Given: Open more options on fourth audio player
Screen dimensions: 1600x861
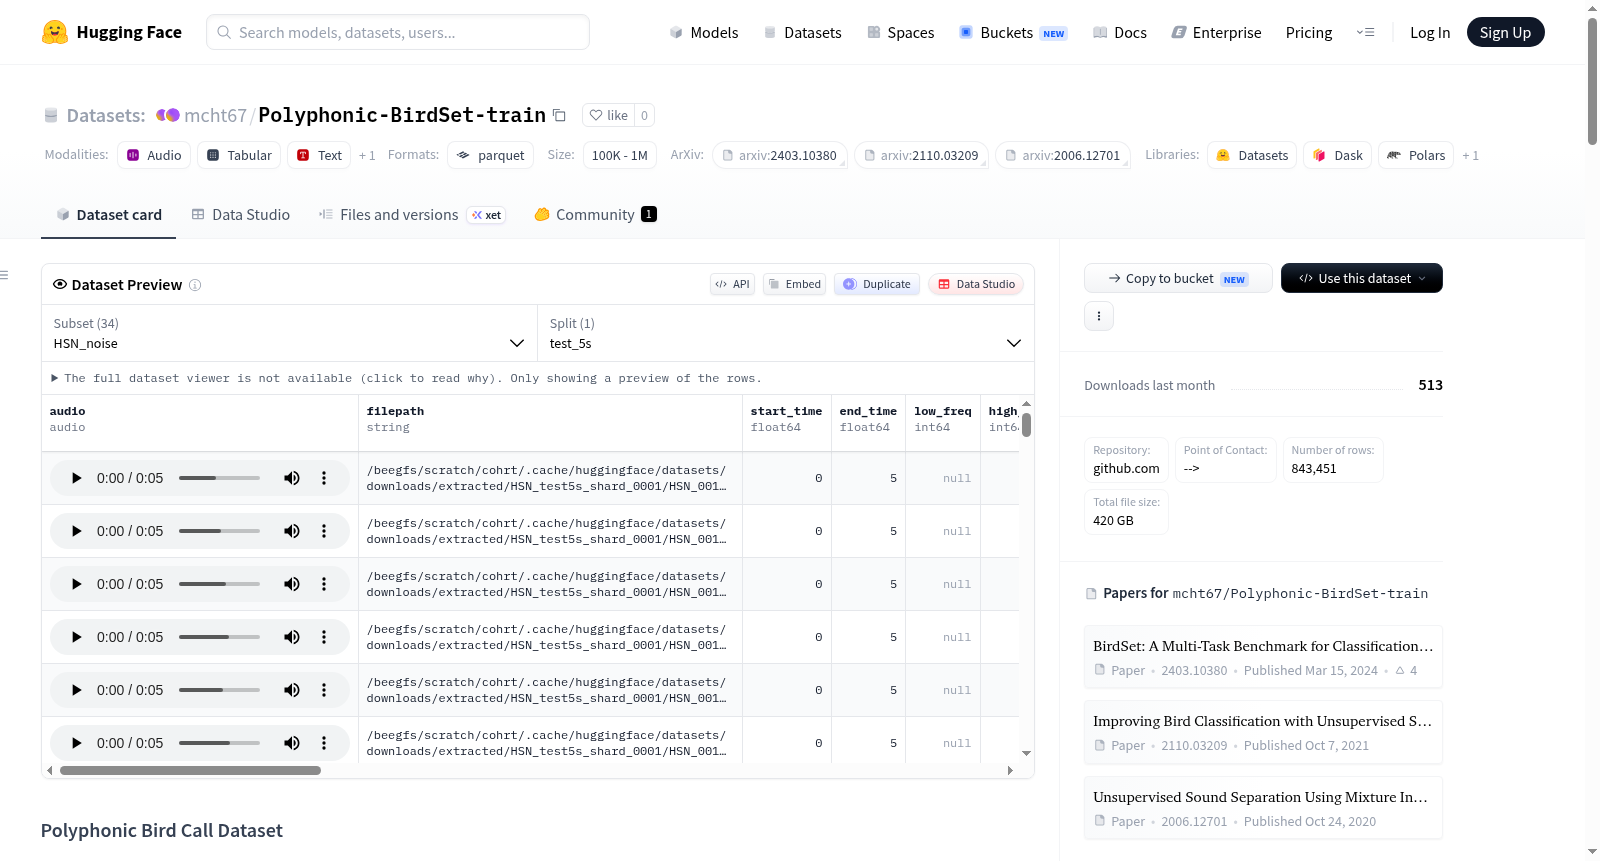Looking at the screenshot, I should (324, 637).
